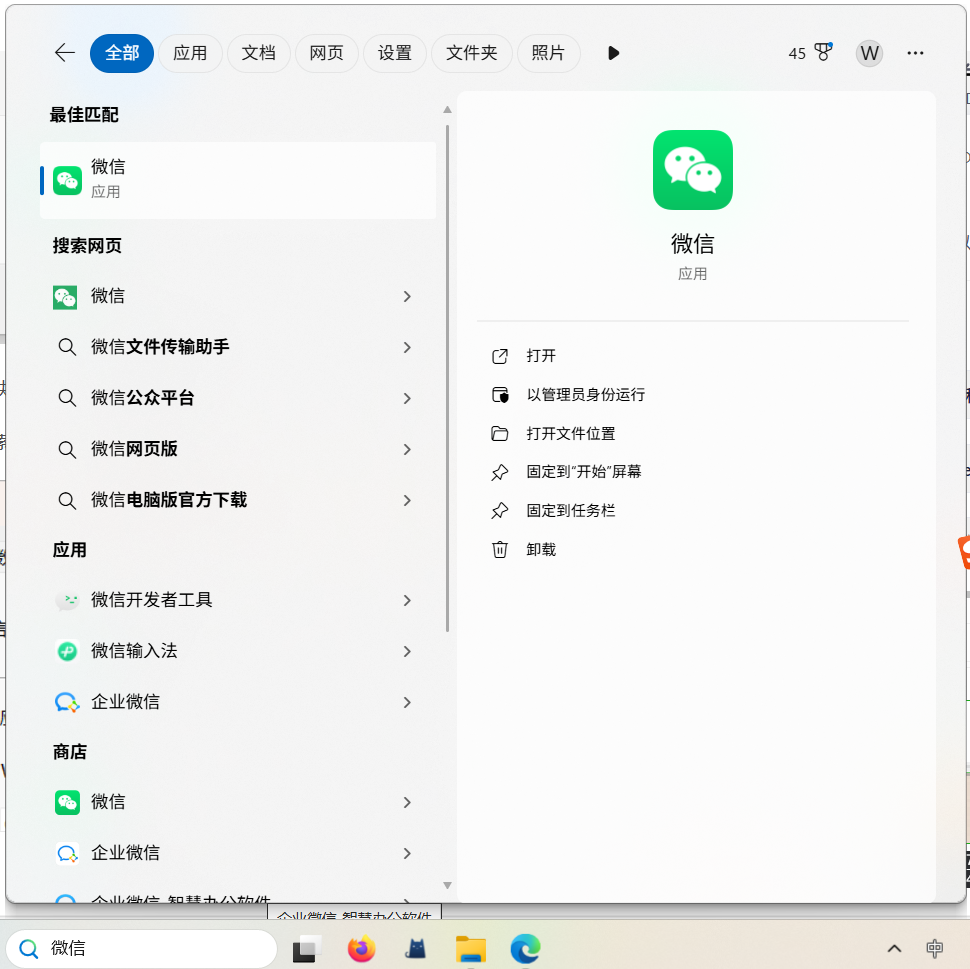The image size is (970, 969).
Task: Expand the 微信 web search result chevron
Action: pos(407,297)
